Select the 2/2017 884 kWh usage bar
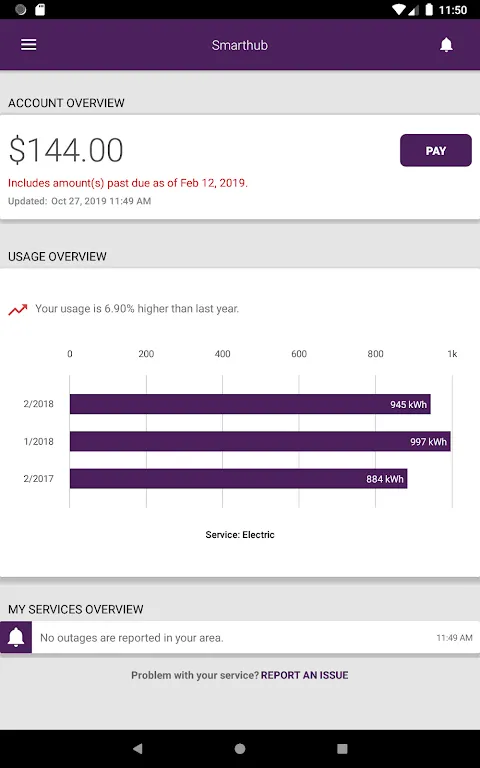 point(239,479)
